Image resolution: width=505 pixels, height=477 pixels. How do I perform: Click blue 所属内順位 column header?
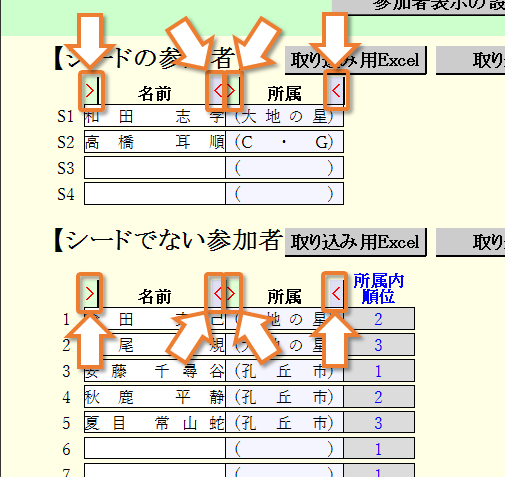tap(379, 289)
